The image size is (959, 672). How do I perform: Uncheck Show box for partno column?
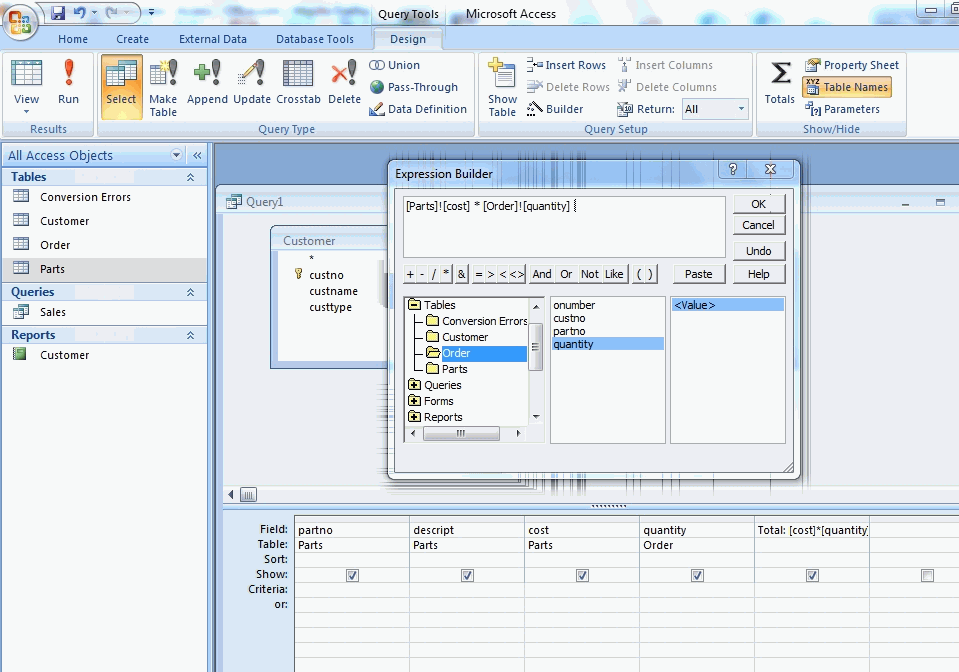(x=352, y=575)
